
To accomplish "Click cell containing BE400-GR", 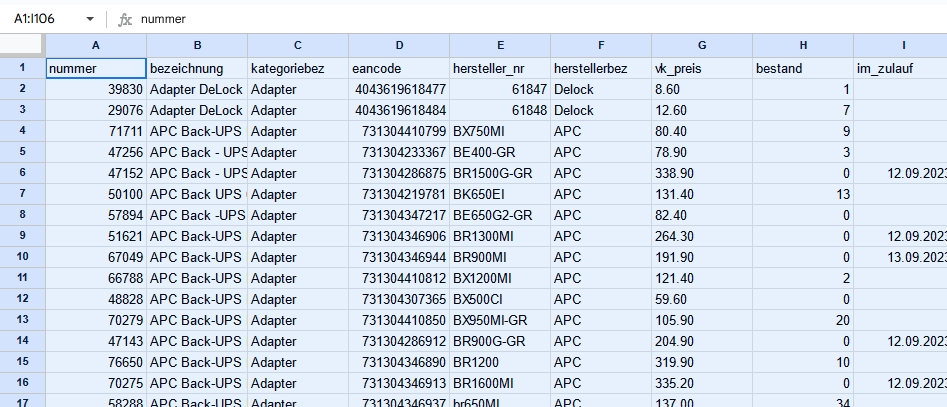I will [499, 152].
